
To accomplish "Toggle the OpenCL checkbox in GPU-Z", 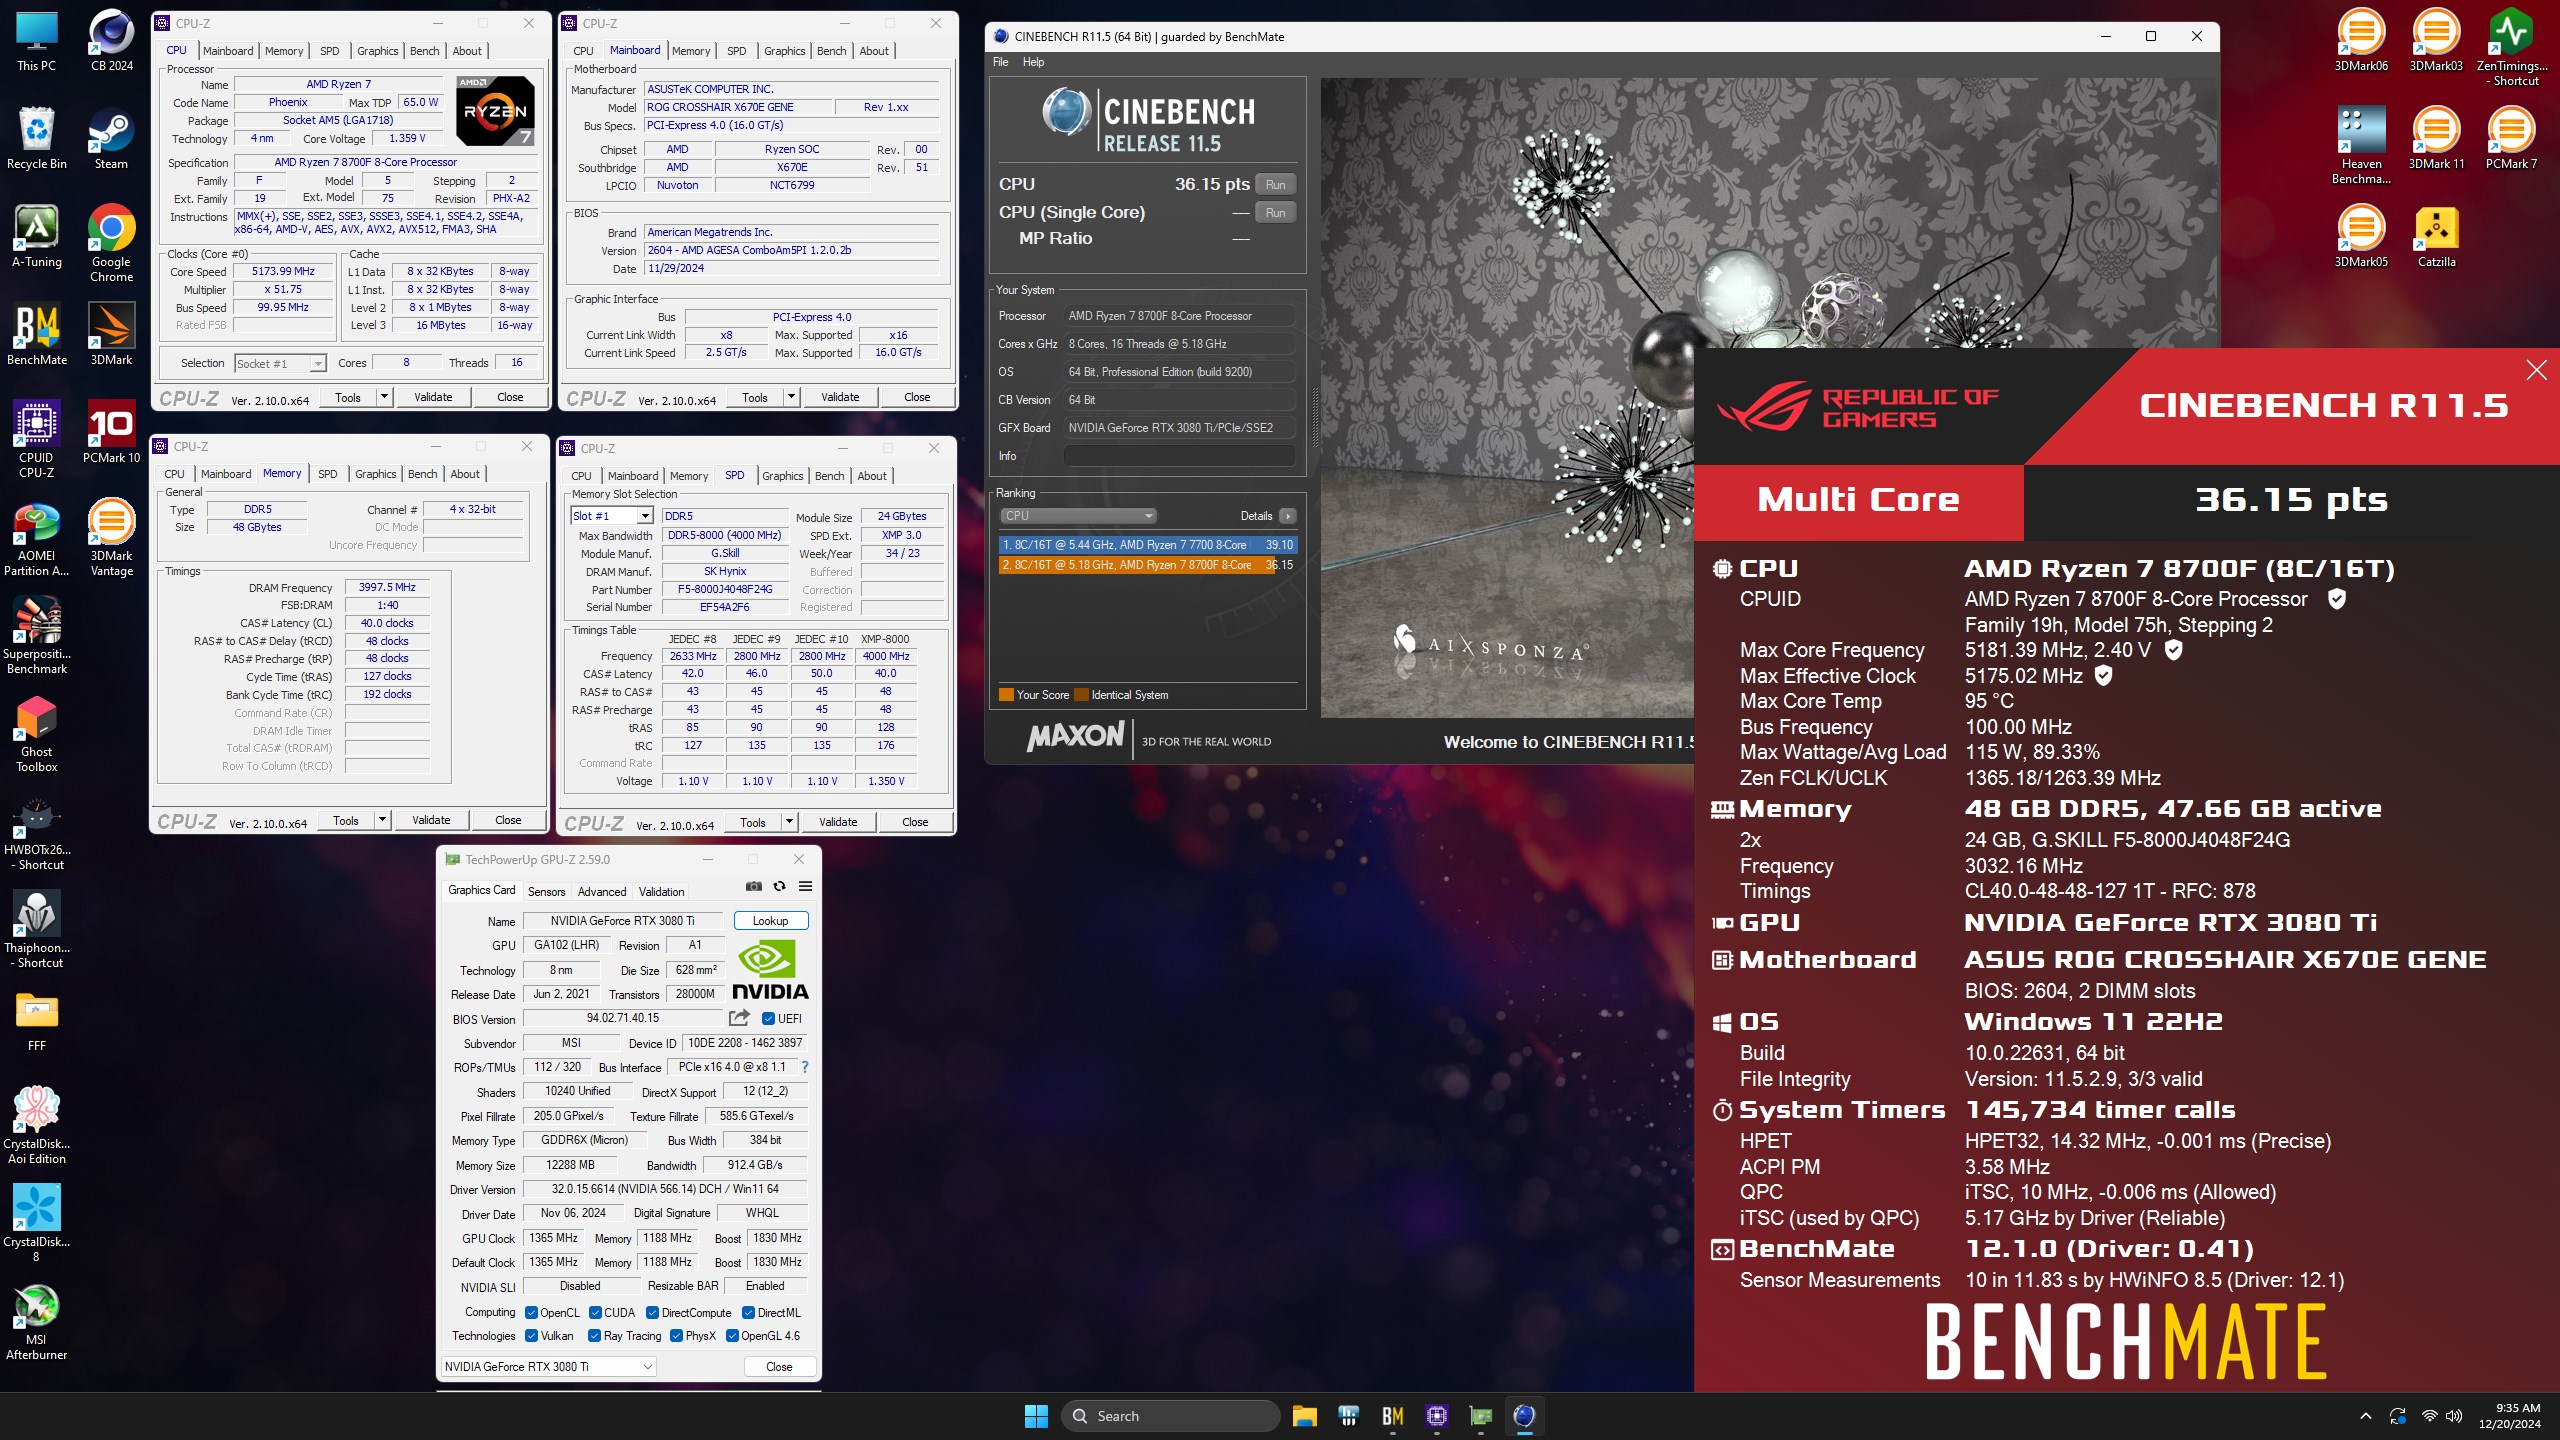I will (x=532, y=1312).
